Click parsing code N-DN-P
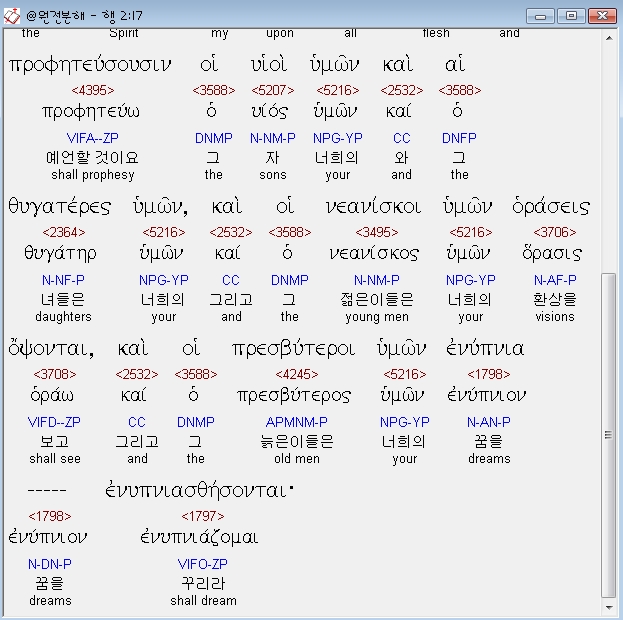The width and height of the screenshot is (623, 620). [x=50, y=564]
